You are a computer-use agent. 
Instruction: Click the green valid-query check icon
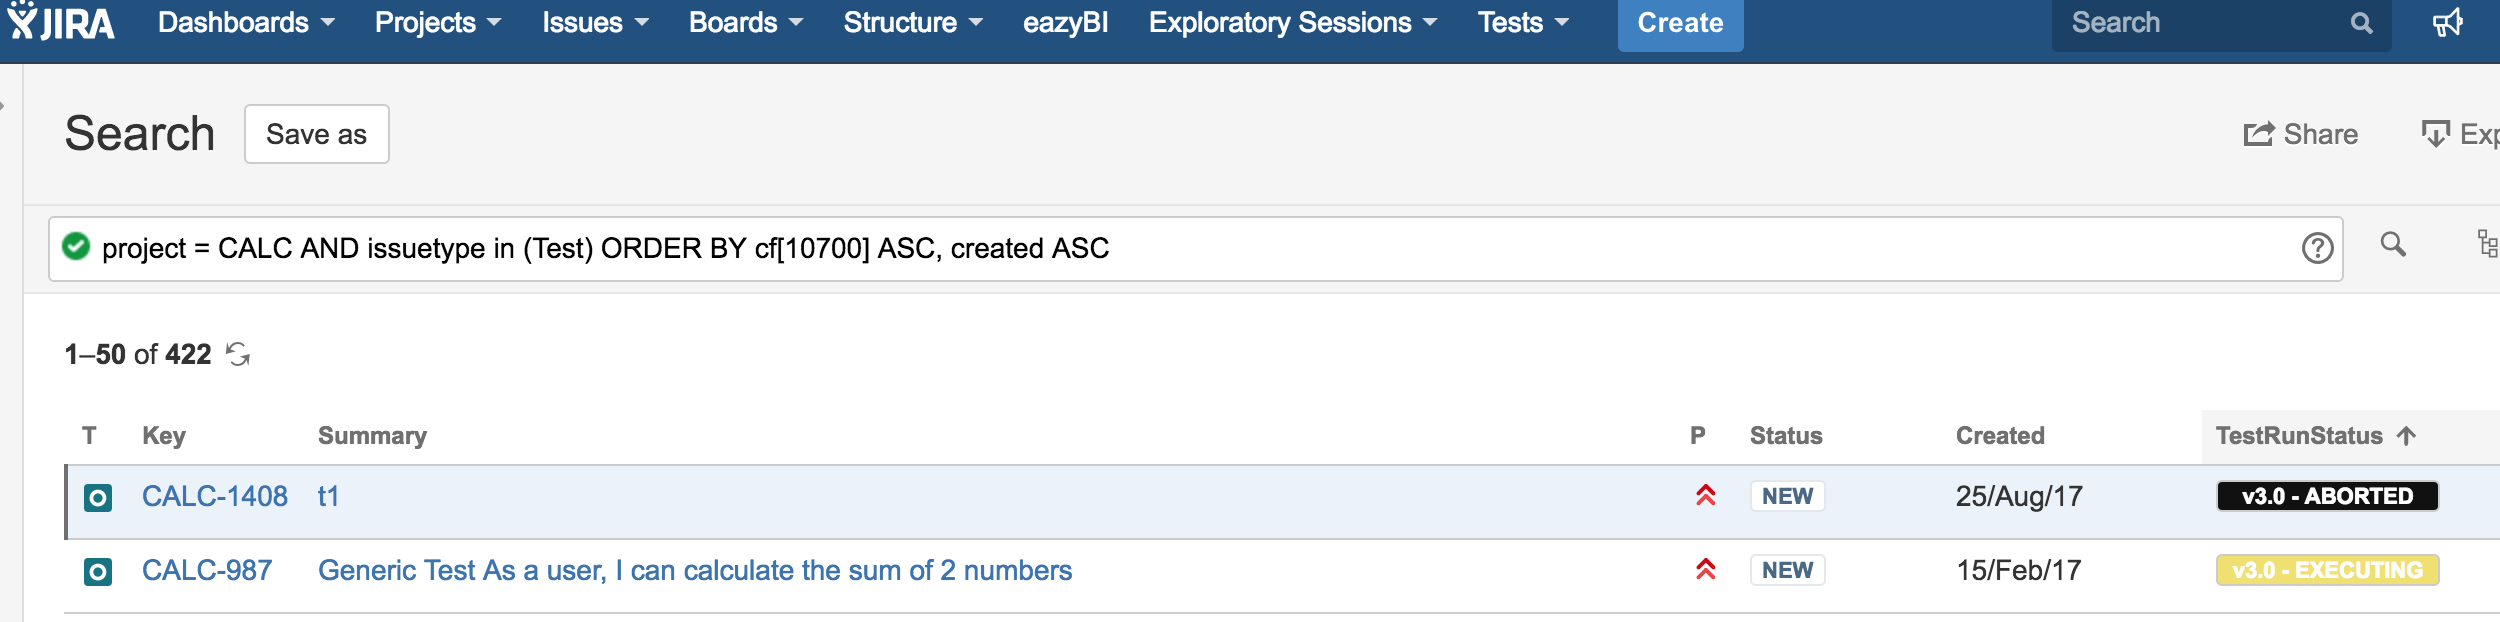coord(76,246)
